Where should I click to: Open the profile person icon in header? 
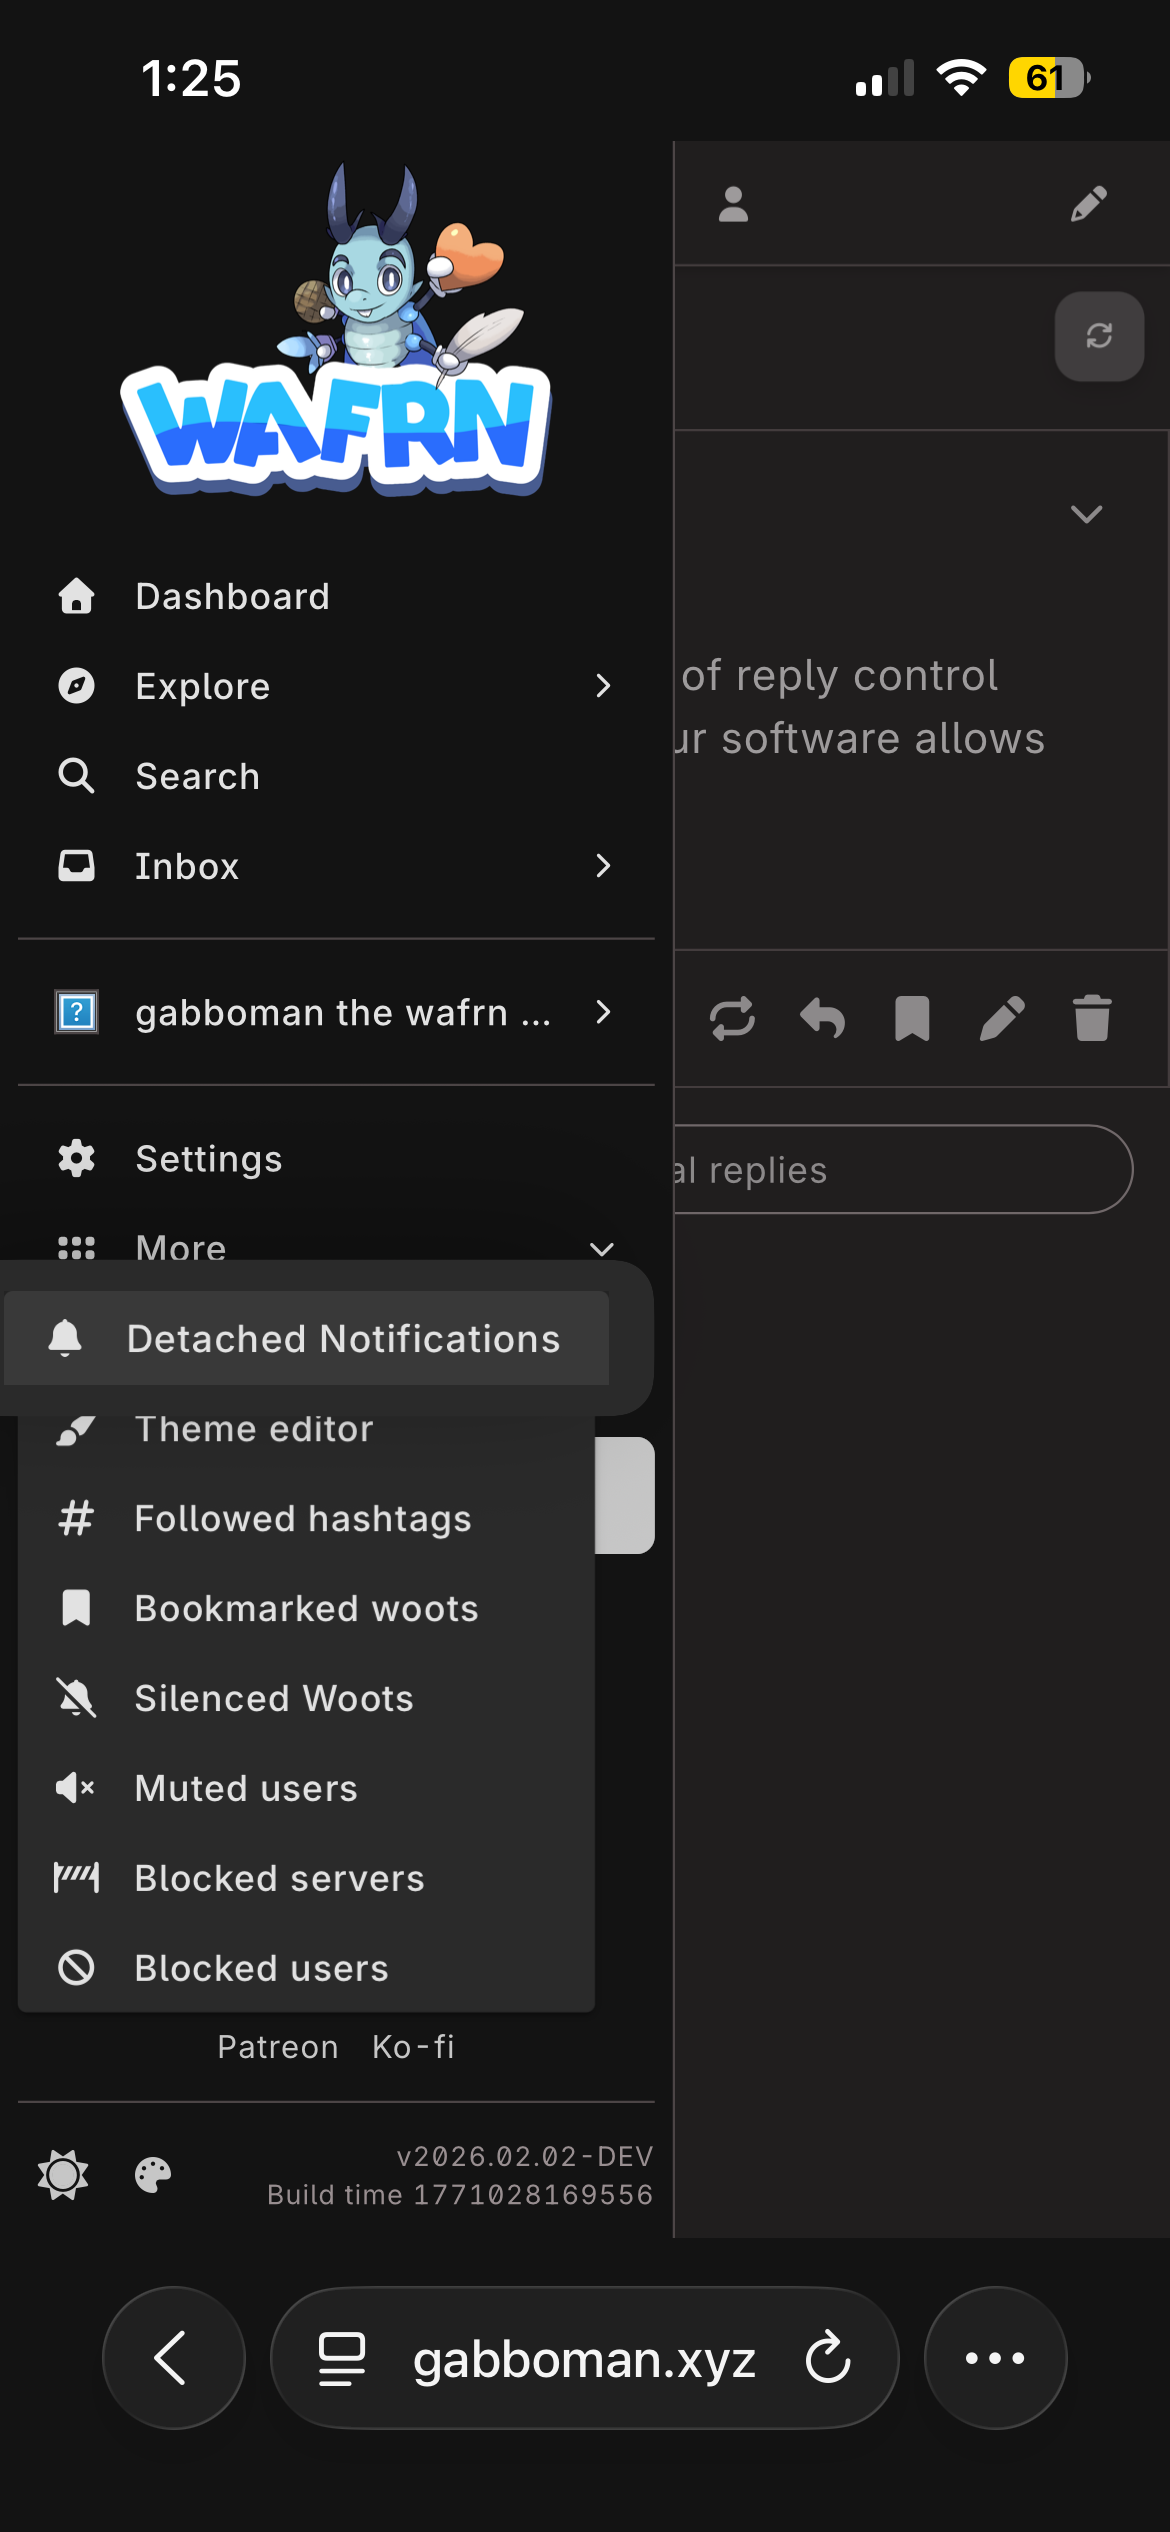733,205
